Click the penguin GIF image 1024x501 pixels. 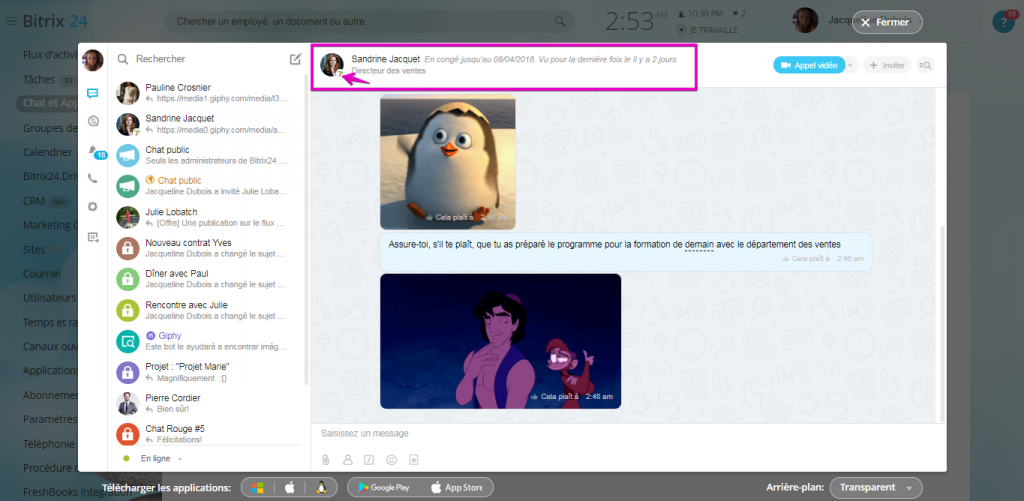tap(447, 161)
